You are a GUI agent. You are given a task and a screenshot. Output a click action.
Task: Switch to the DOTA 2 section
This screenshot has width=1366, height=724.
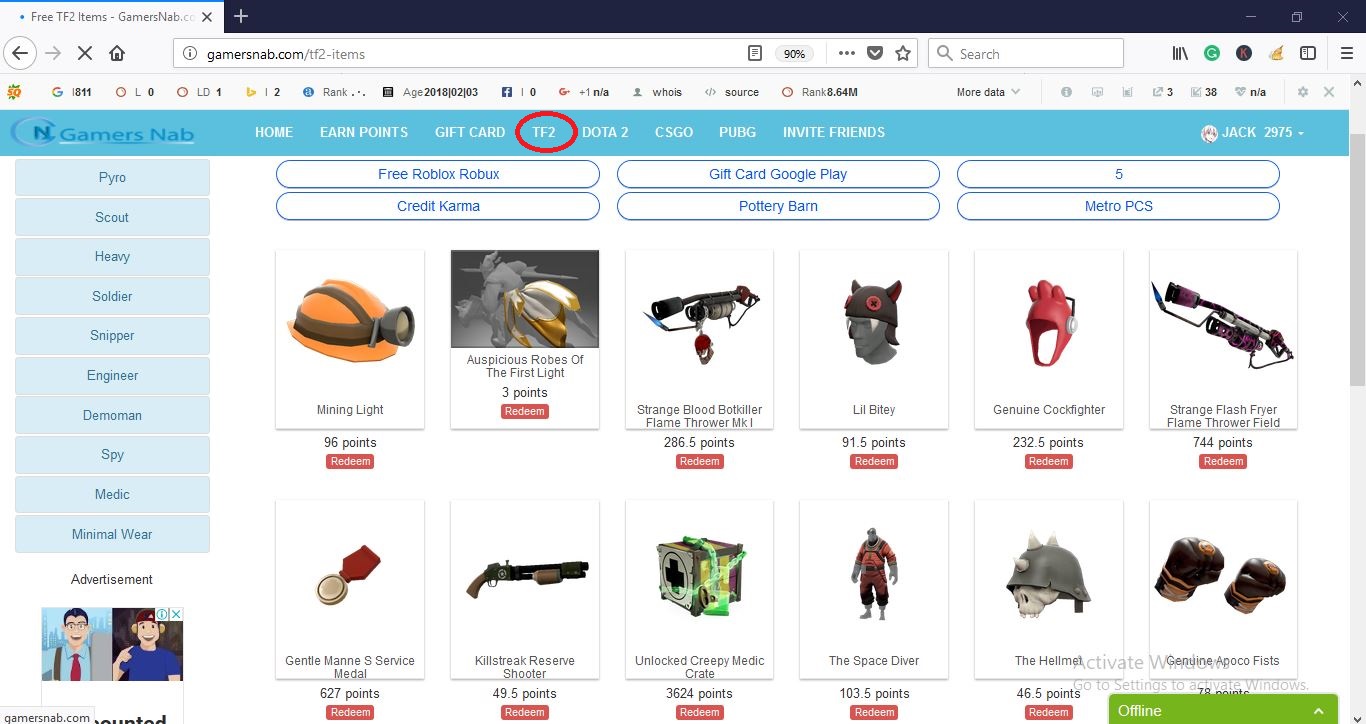pyautogui.click(x=606, y=131)
